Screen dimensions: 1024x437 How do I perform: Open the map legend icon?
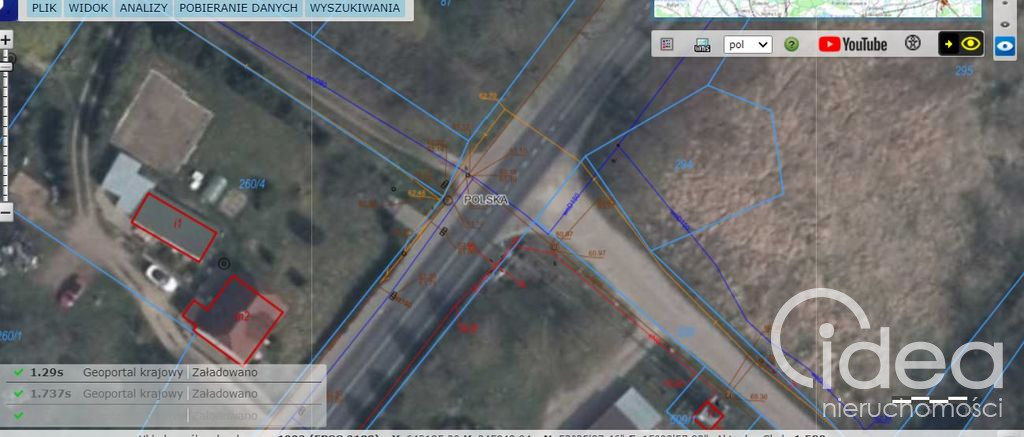(667, 44)
